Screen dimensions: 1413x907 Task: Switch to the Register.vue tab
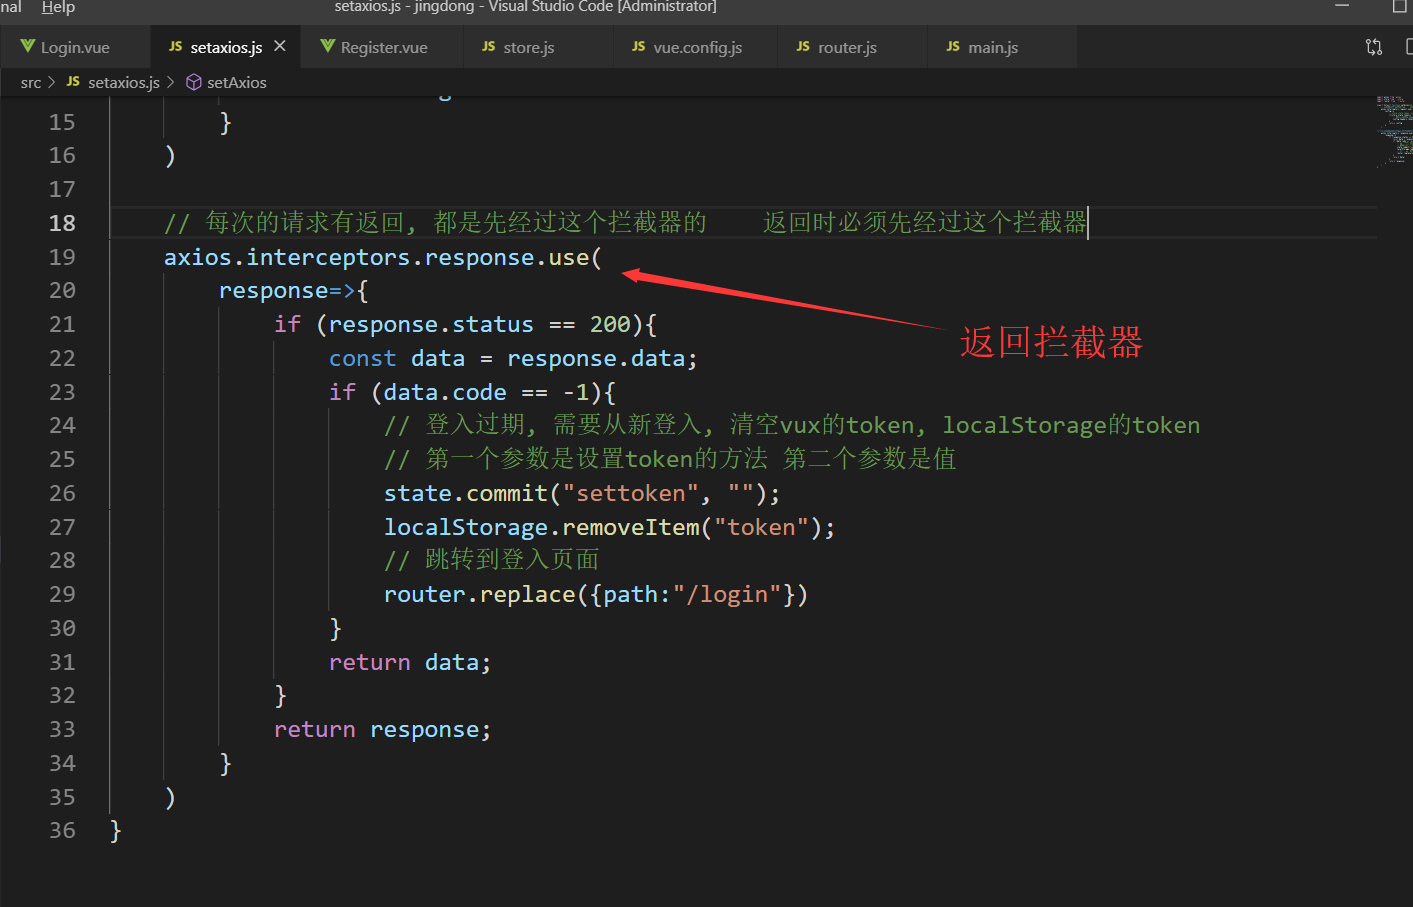[x=383, y=47]
